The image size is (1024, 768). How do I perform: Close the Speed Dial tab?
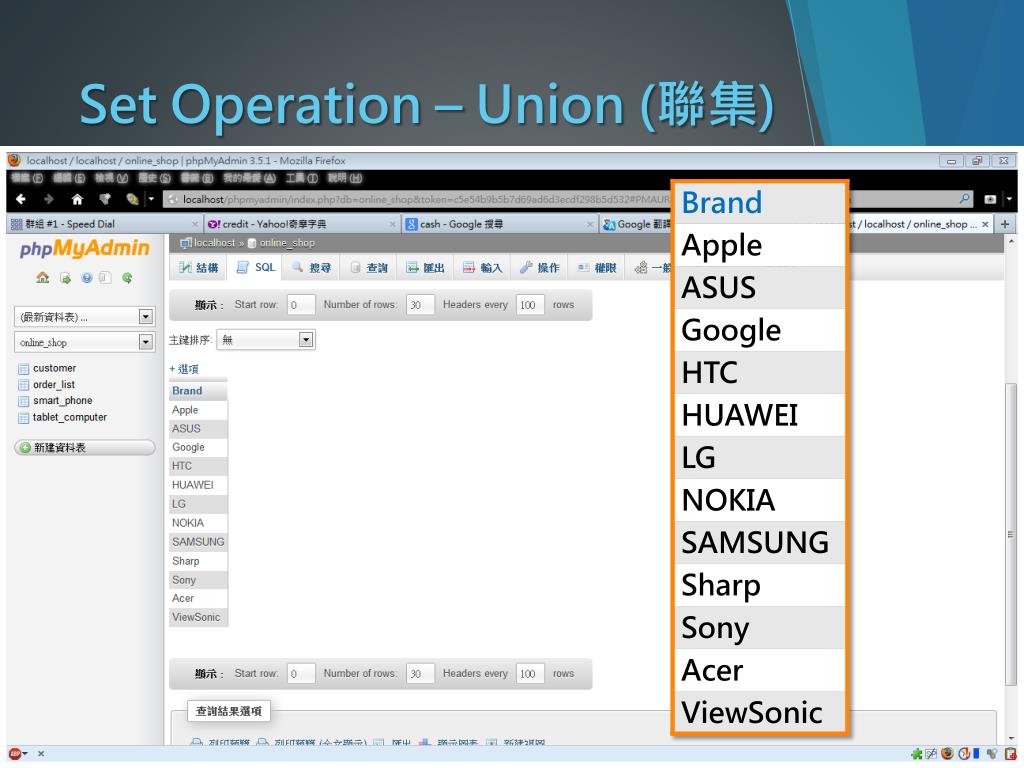[195, 224]
